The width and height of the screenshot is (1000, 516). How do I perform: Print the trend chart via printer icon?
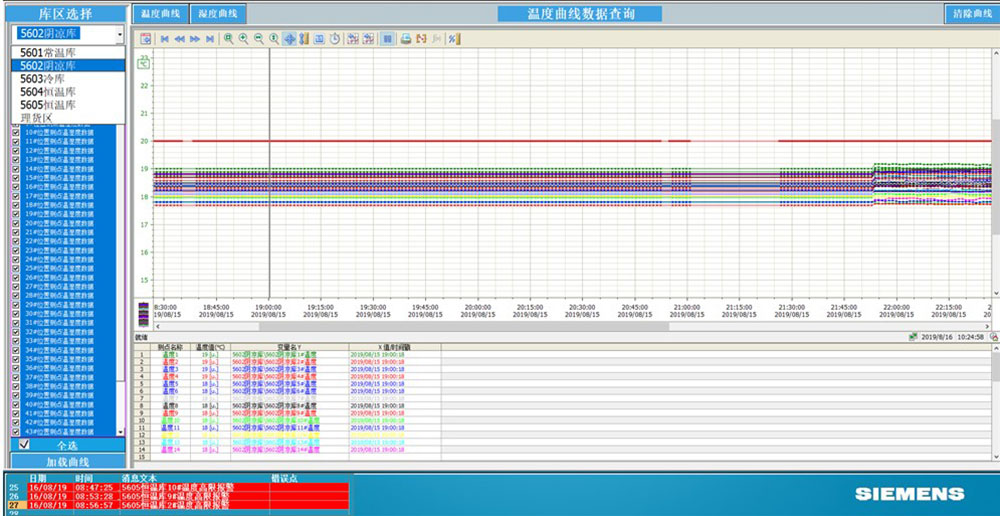[406, 39]
